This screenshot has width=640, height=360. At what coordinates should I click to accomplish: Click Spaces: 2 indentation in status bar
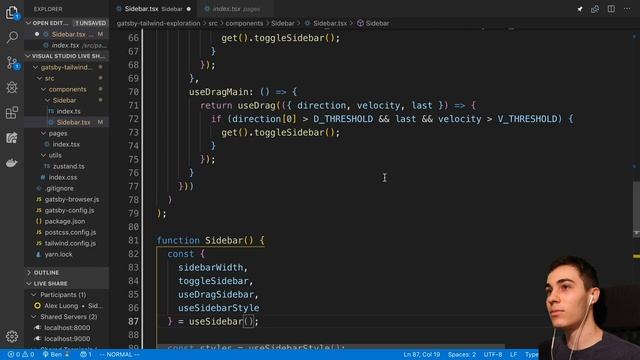click(x=462, y=355)
